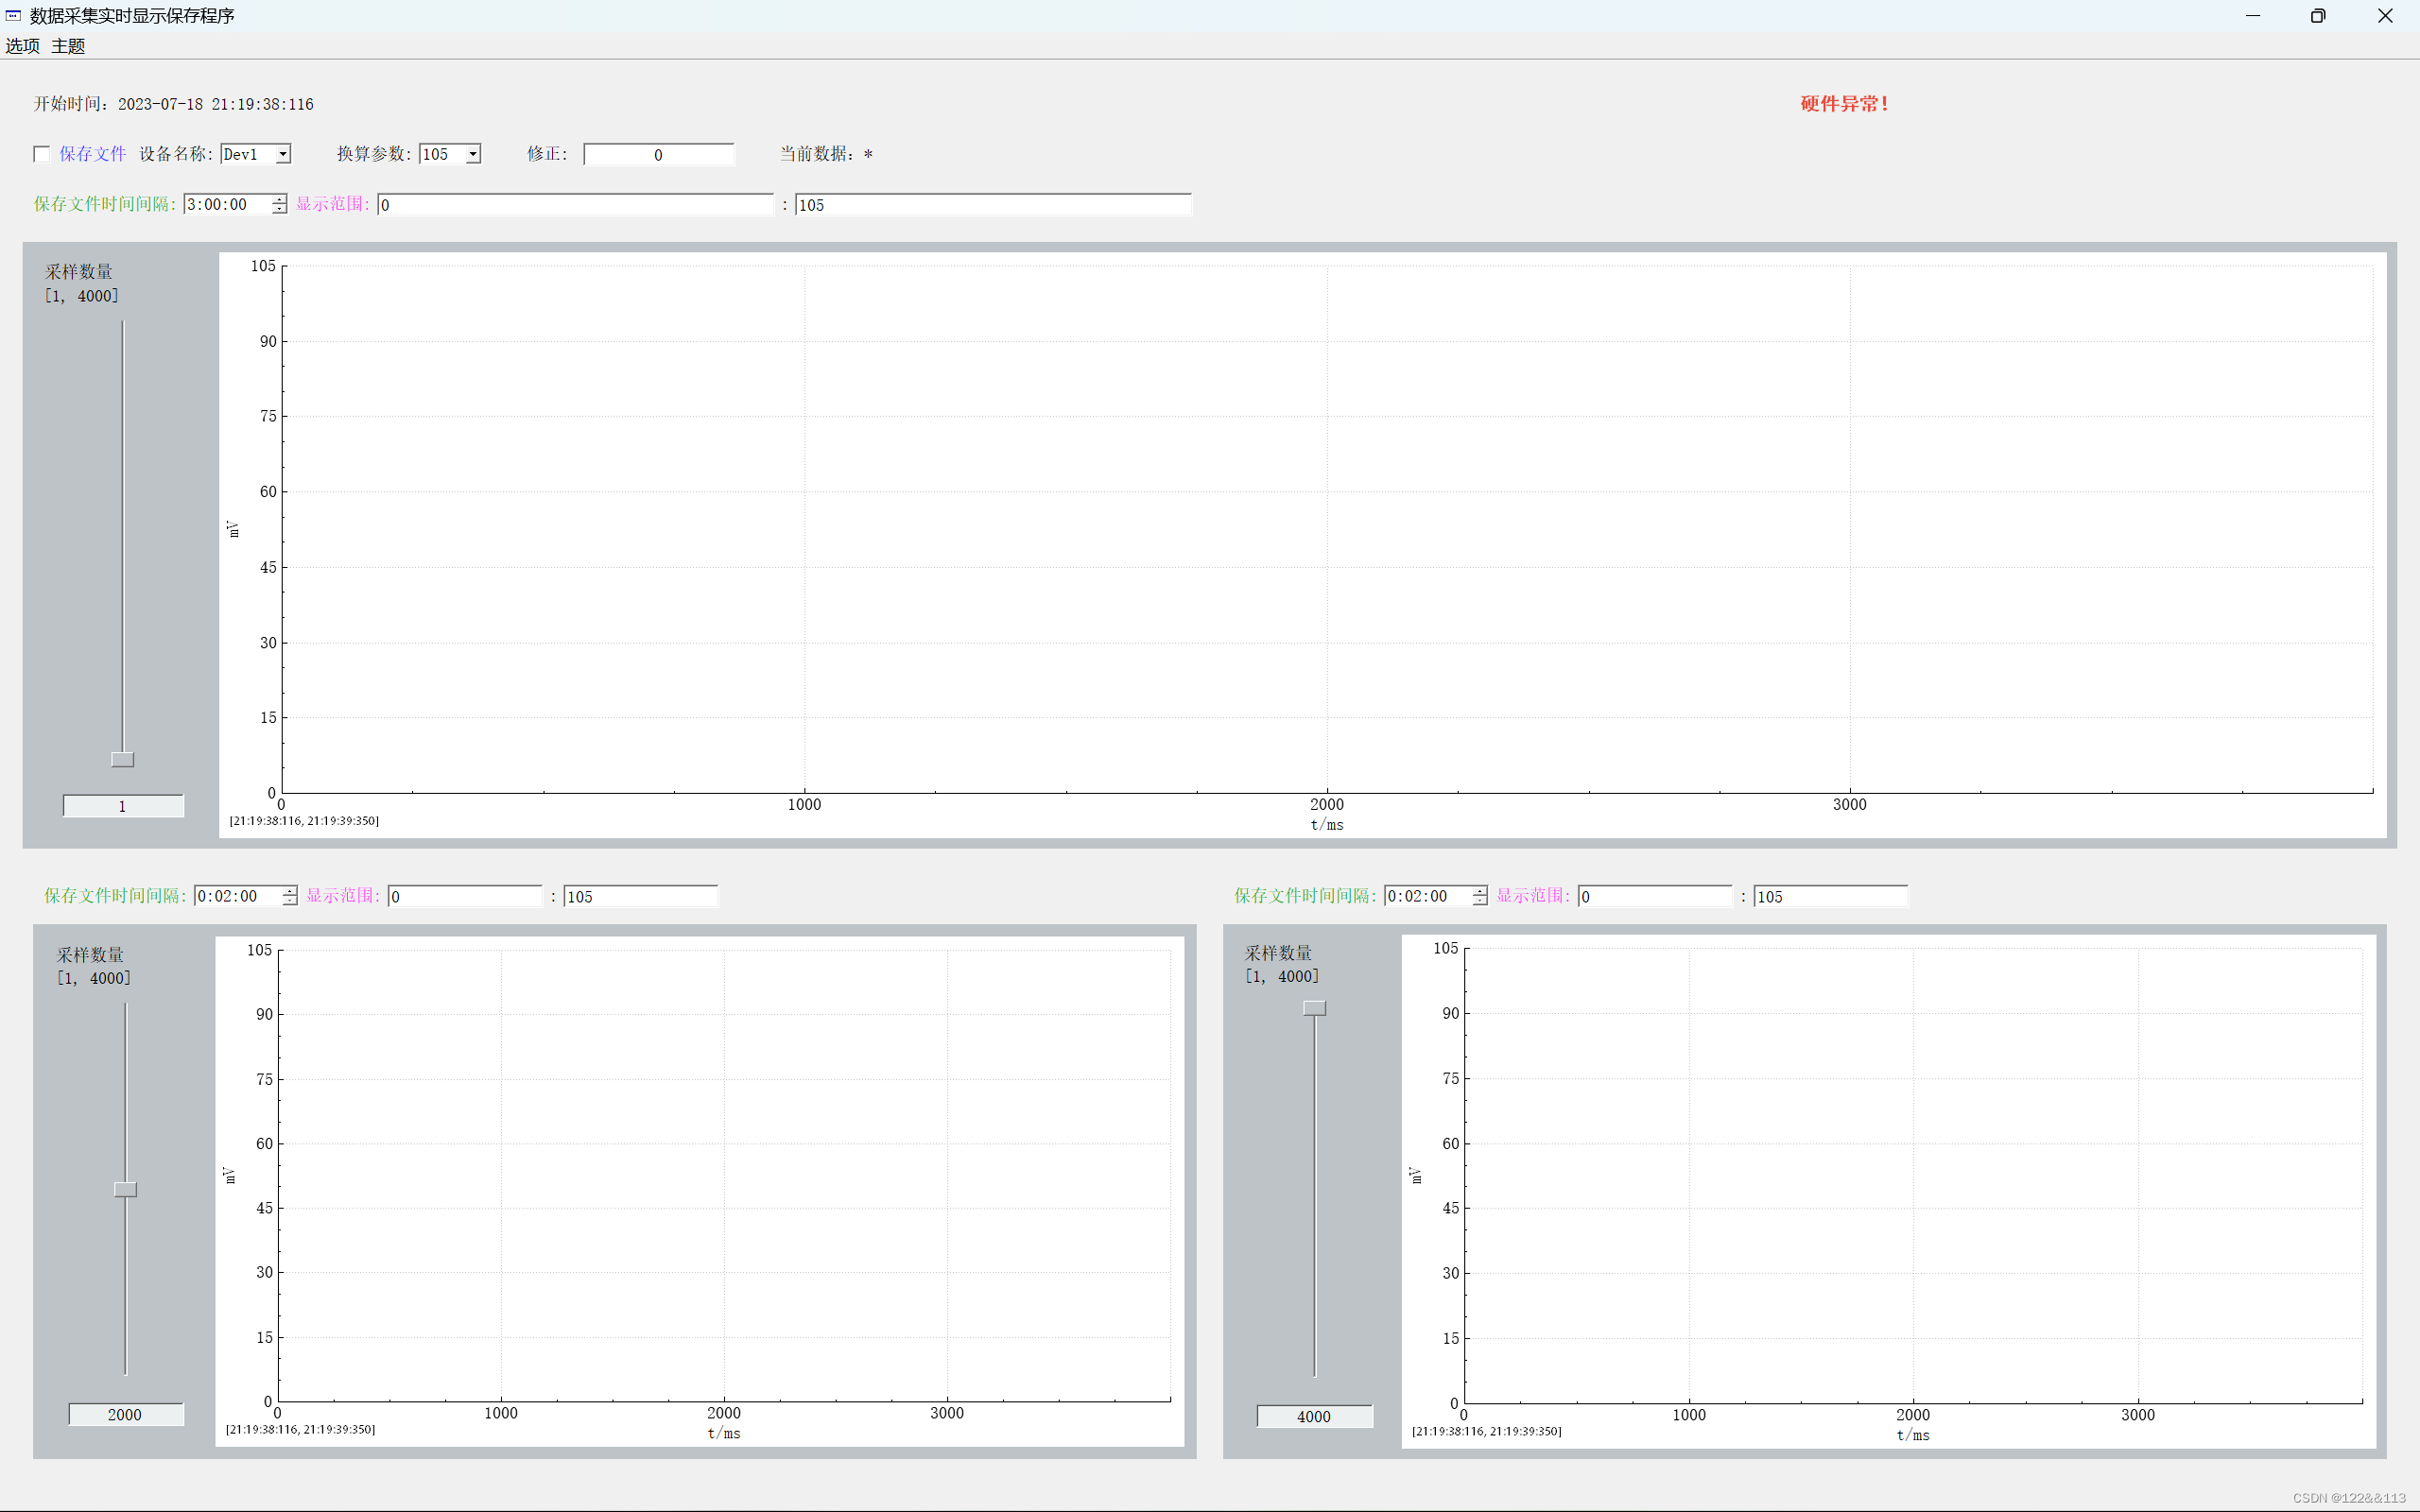The height and width of the screenshot is (1512, 2420).
Task: Click the 当前数据 label
Action: pos(826,154)
